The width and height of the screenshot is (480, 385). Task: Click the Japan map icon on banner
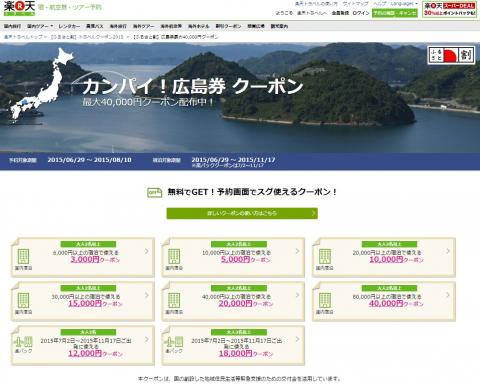tap(41, 83)
